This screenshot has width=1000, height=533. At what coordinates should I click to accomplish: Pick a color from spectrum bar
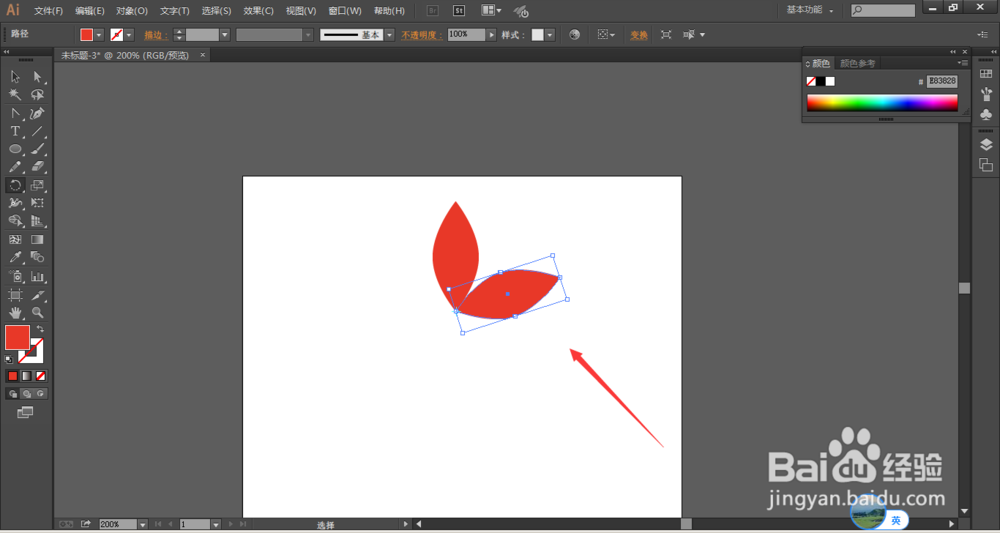(882, 103)
